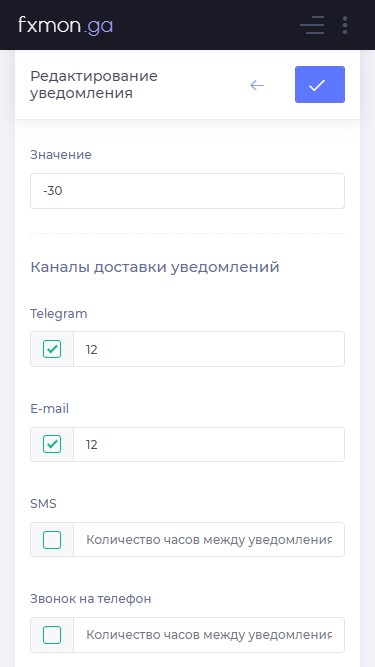Click the Telegram hours input field
This screenshot has height=667, width=375.
coord(209,349)
